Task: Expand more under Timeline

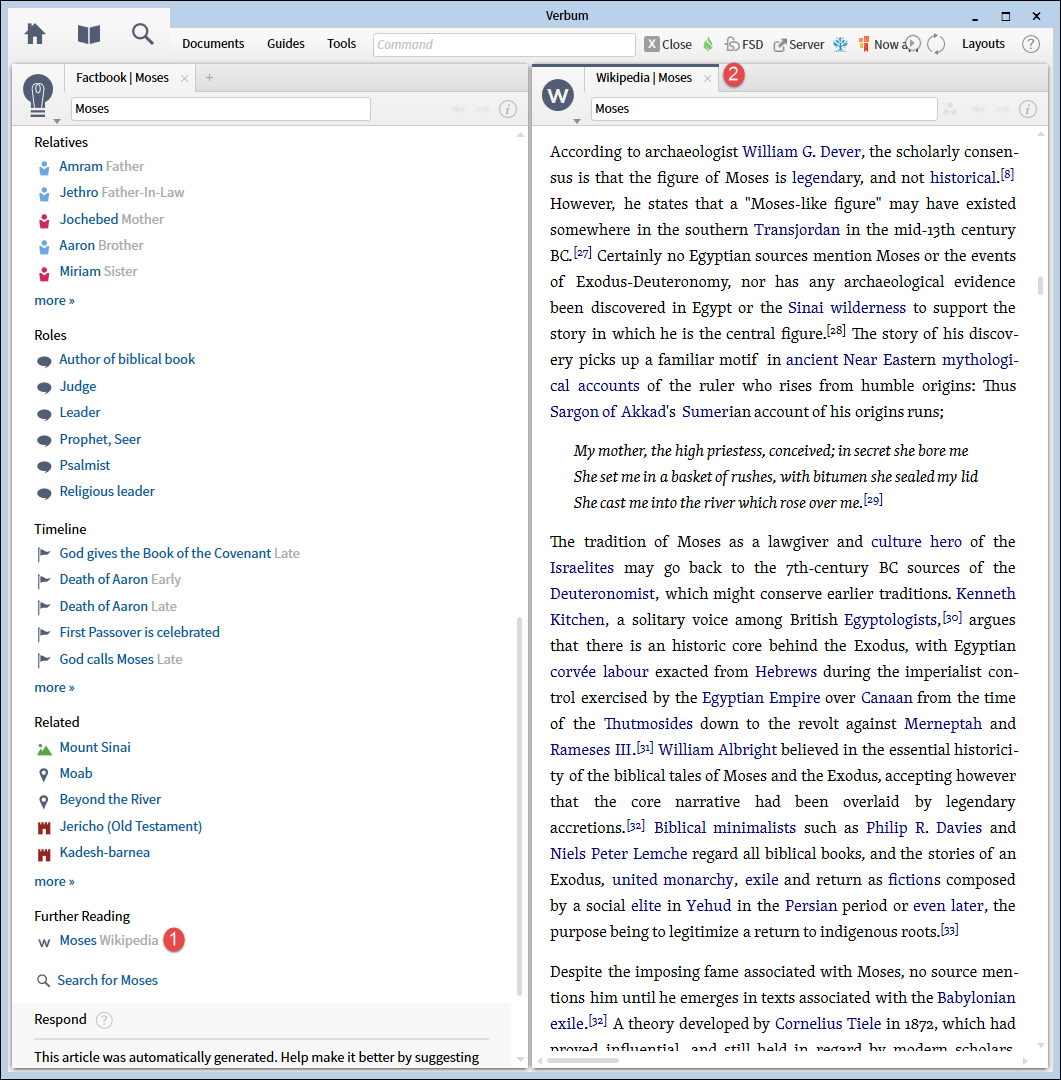Action: click(x=54, y=687)
